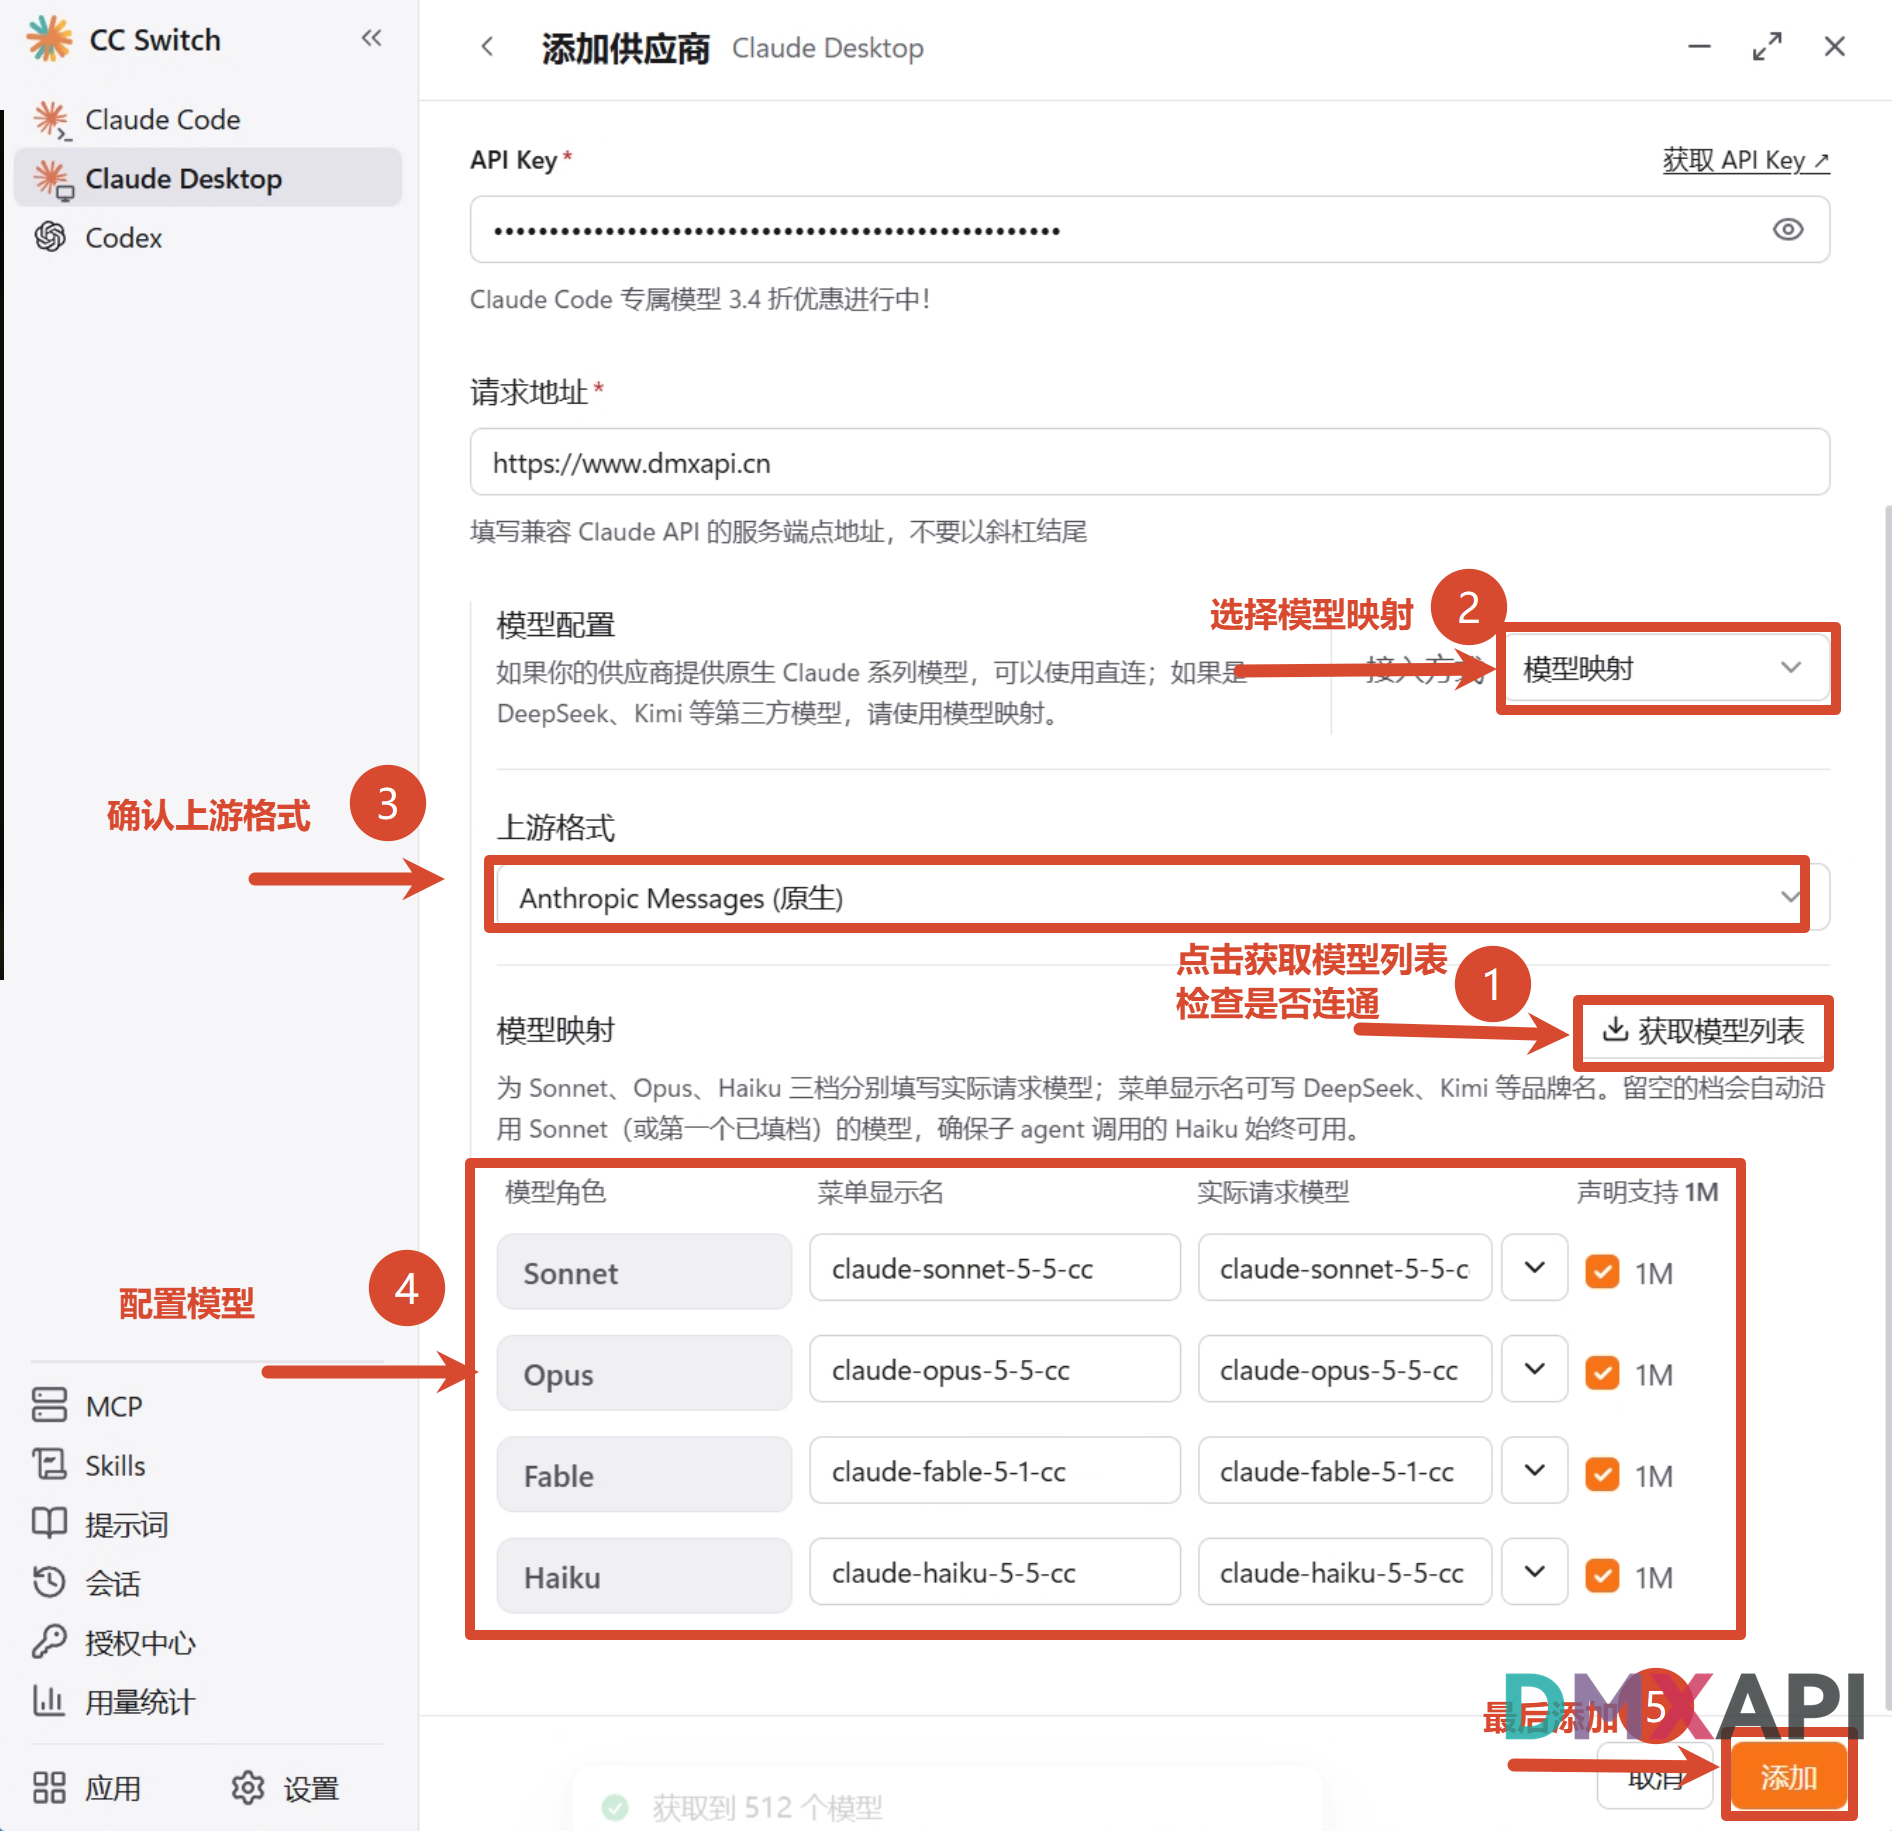
Task: Click the 应用 grid icon
Action: tap(50, 1787)
